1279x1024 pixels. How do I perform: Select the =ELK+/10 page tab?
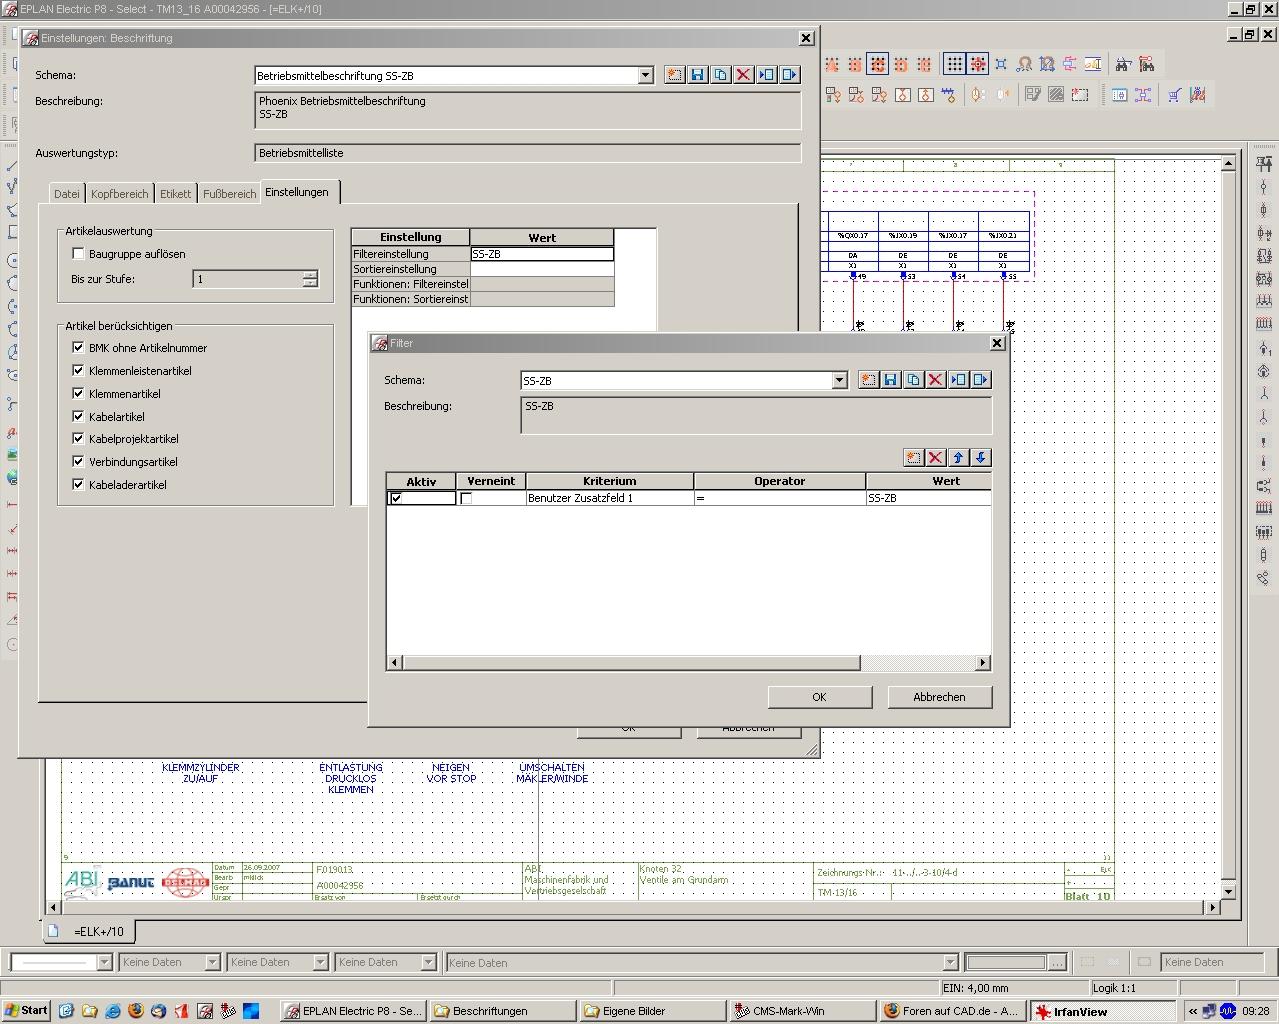tap(89, 931)
